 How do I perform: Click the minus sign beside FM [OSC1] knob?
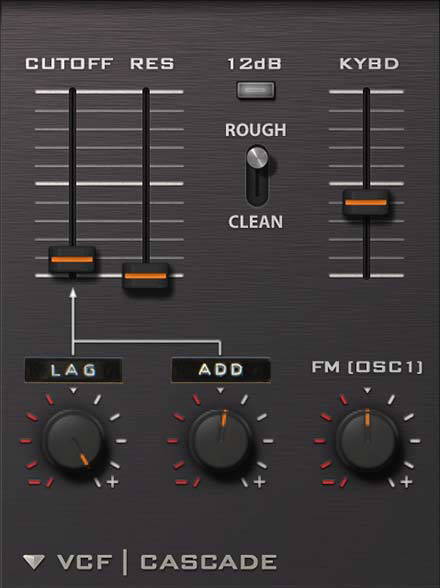[x=328, y=482]
